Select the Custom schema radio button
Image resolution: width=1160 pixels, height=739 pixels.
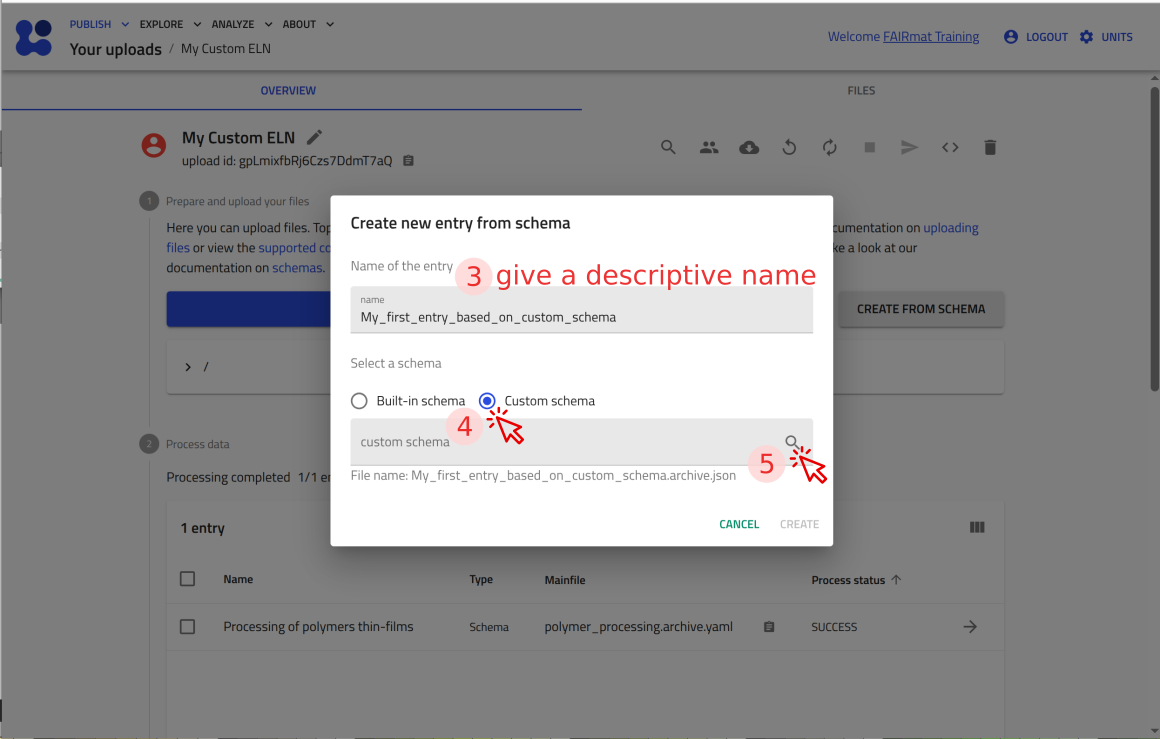487,401
